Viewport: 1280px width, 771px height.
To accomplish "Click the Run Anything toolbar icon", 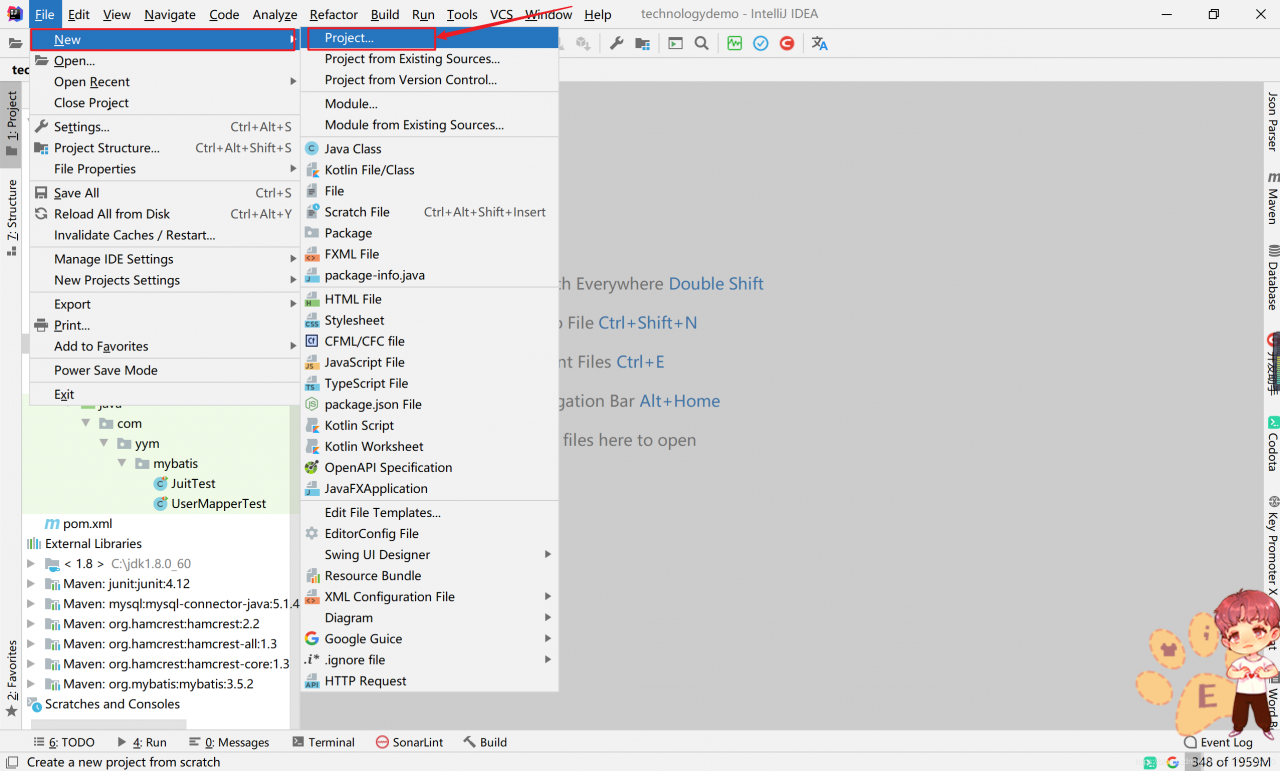I will pos(676,43).
